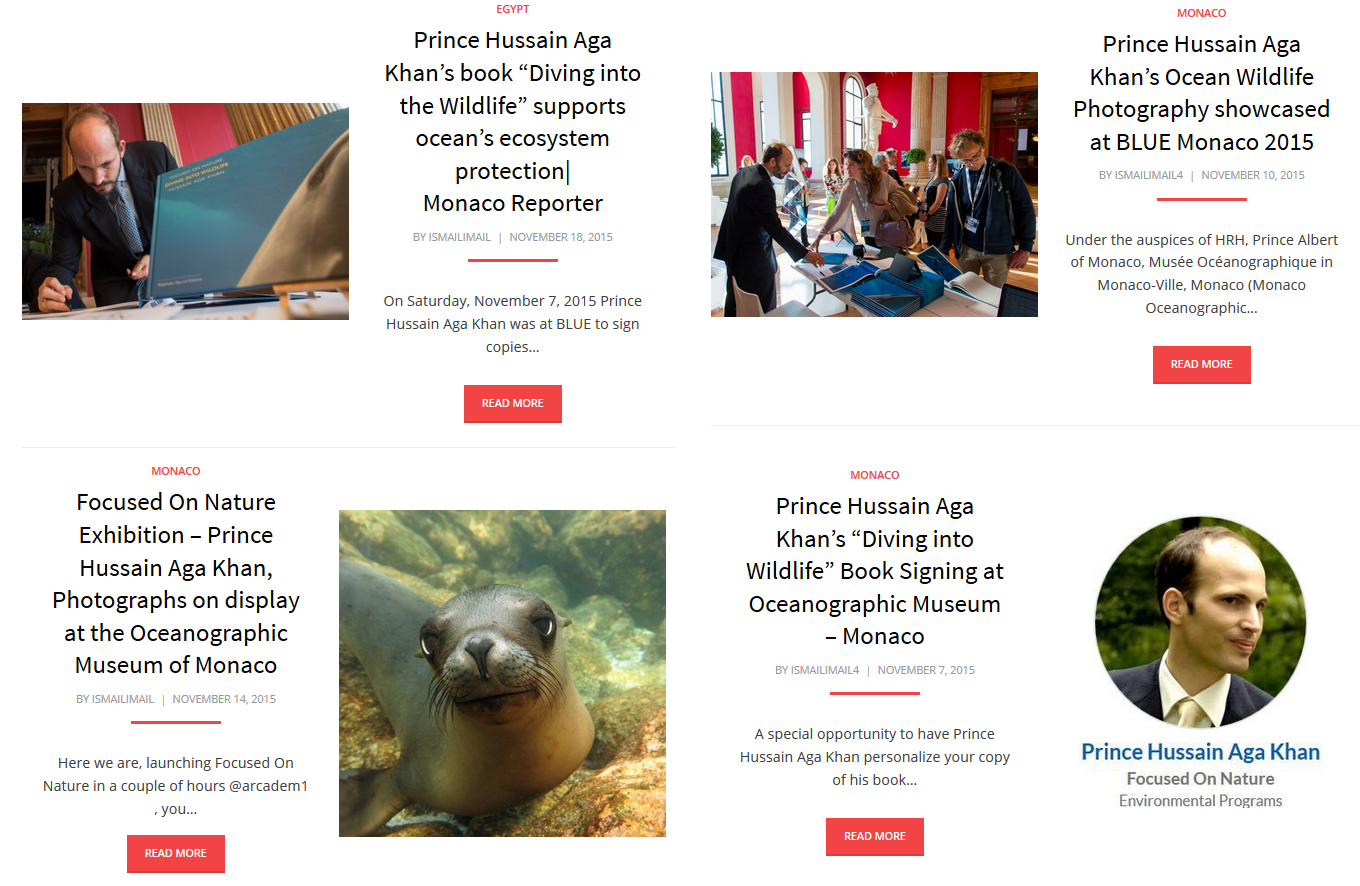Click MONACO tag above Book Signing article

click(x=874, y=475)
